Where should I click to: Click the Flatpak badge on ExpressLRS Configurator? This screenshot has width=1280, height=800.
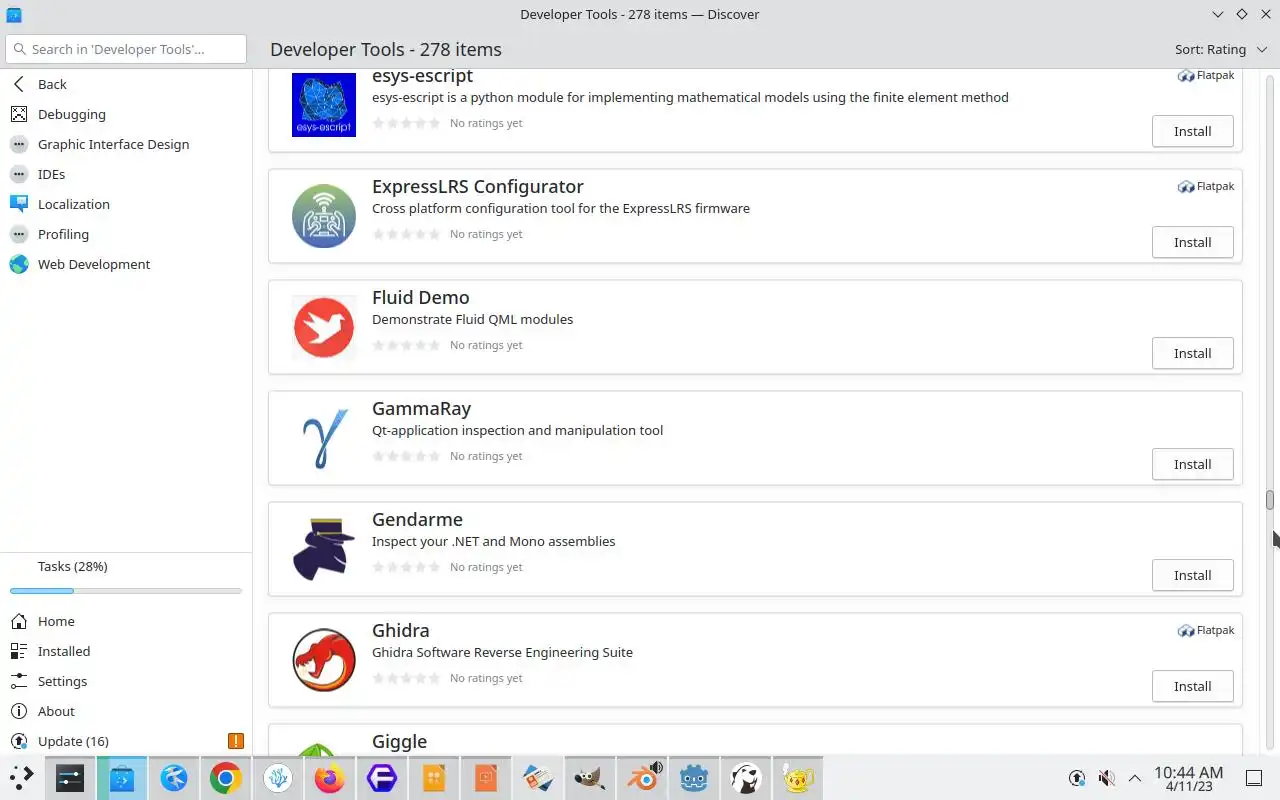point(1206,187)
